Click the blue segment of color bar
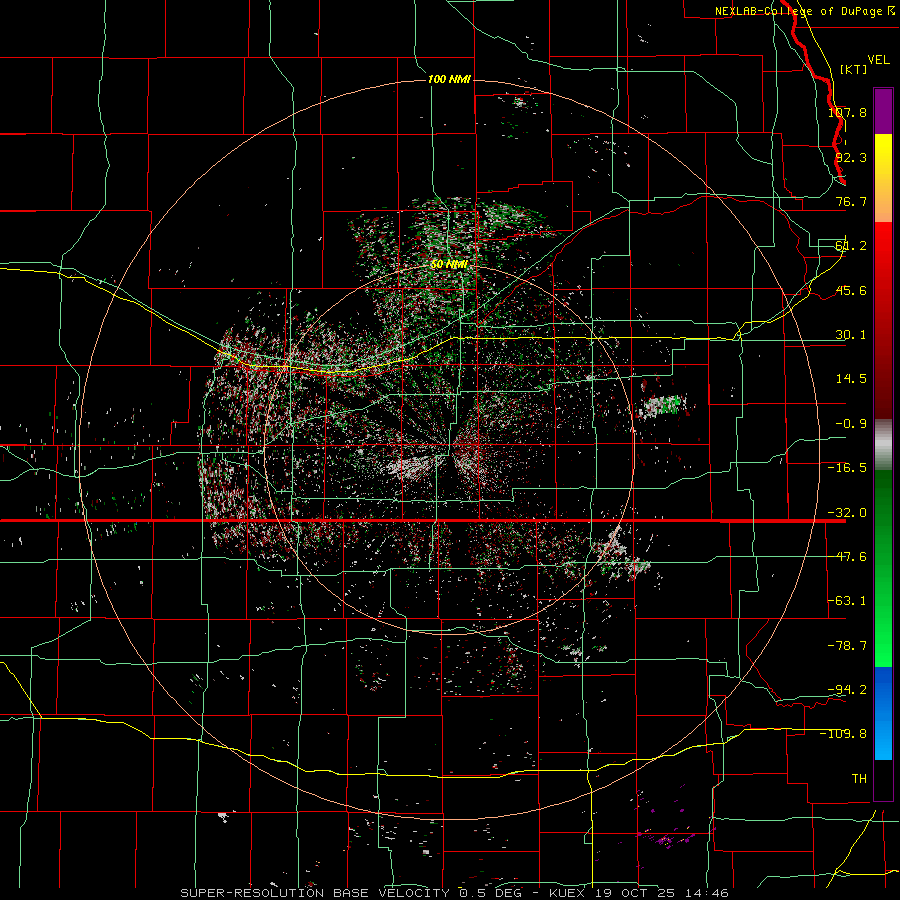The image size is (900, 900). click(883, 713)
